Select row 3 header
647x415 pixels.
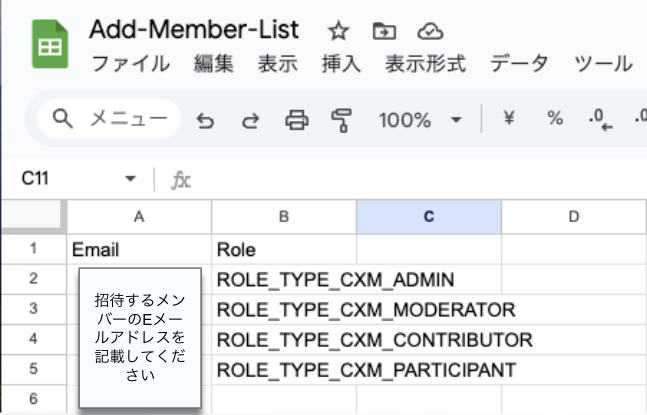pyautogui.click(x=33, y=309)
